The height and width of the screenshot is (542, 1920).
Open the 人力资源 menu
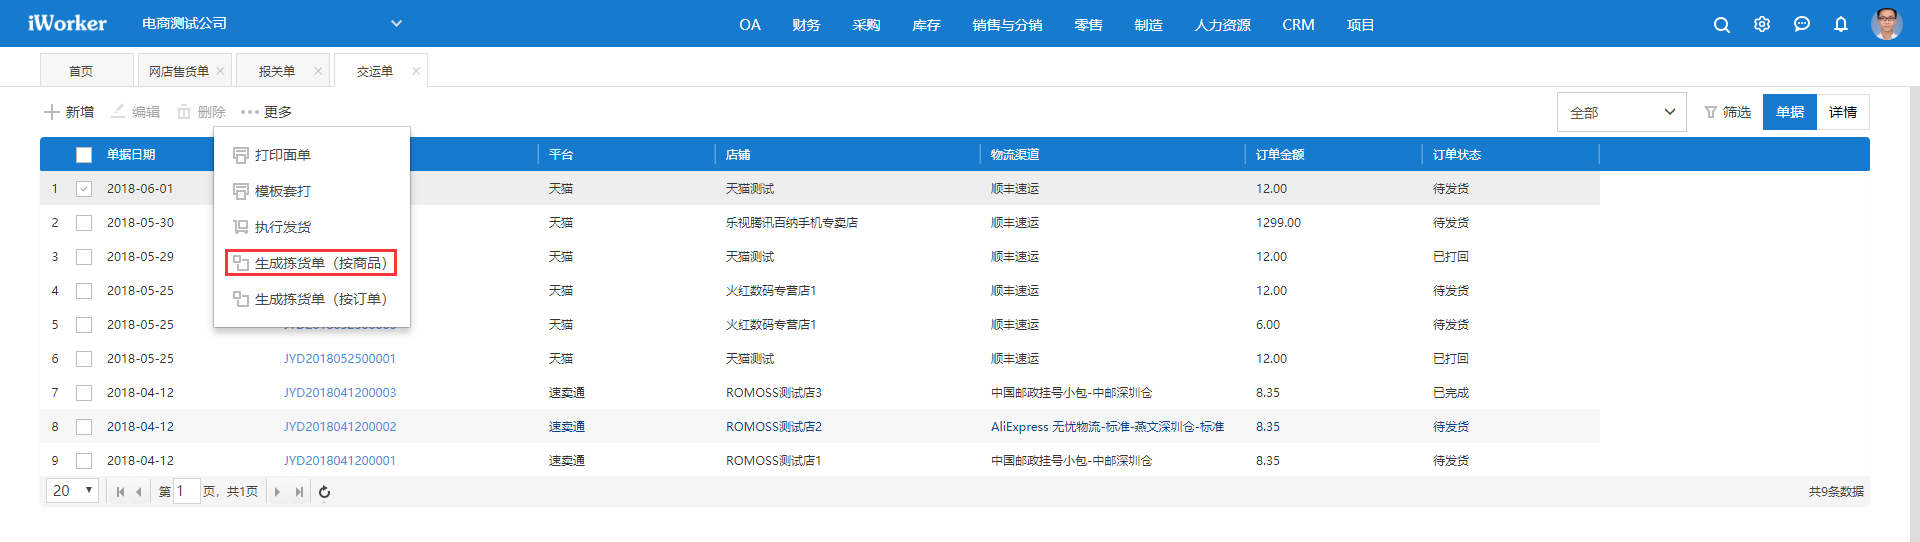tap(1222, 24)
